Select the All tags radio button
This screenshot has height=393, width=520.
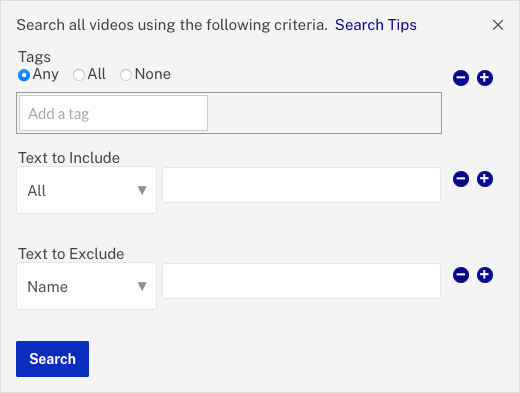coord(79,75)
